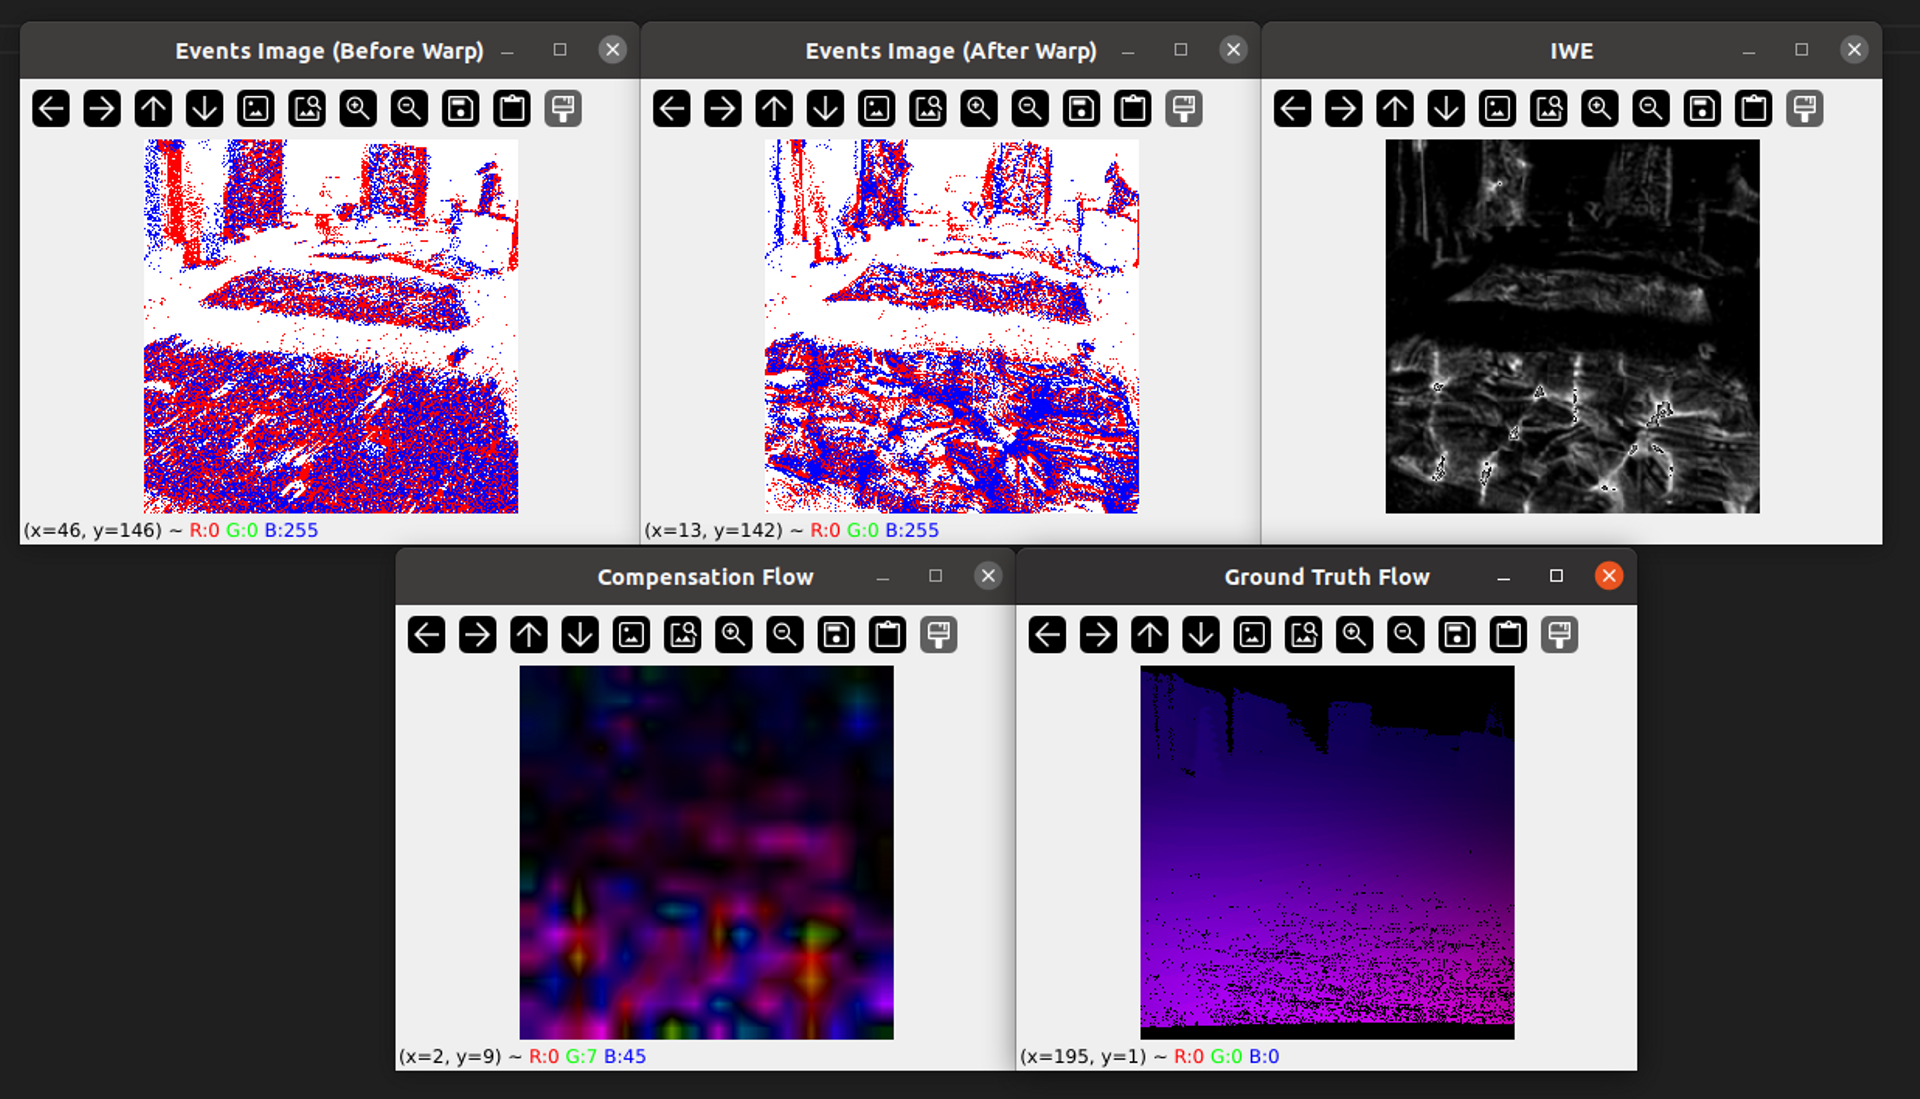The width and height of the screenshot is (1920, 1099).
Task: Pan left in the After Warp window
Action: click(672, 108)
